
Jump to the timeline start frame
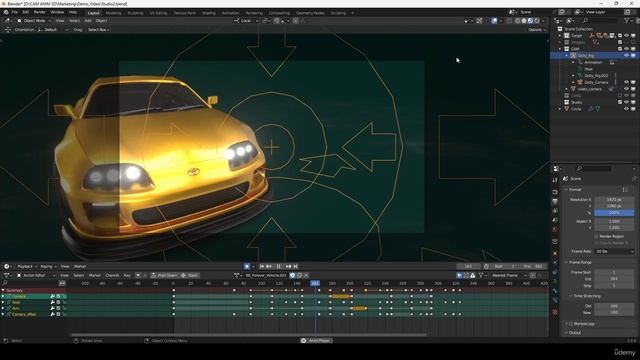point(262,267)
